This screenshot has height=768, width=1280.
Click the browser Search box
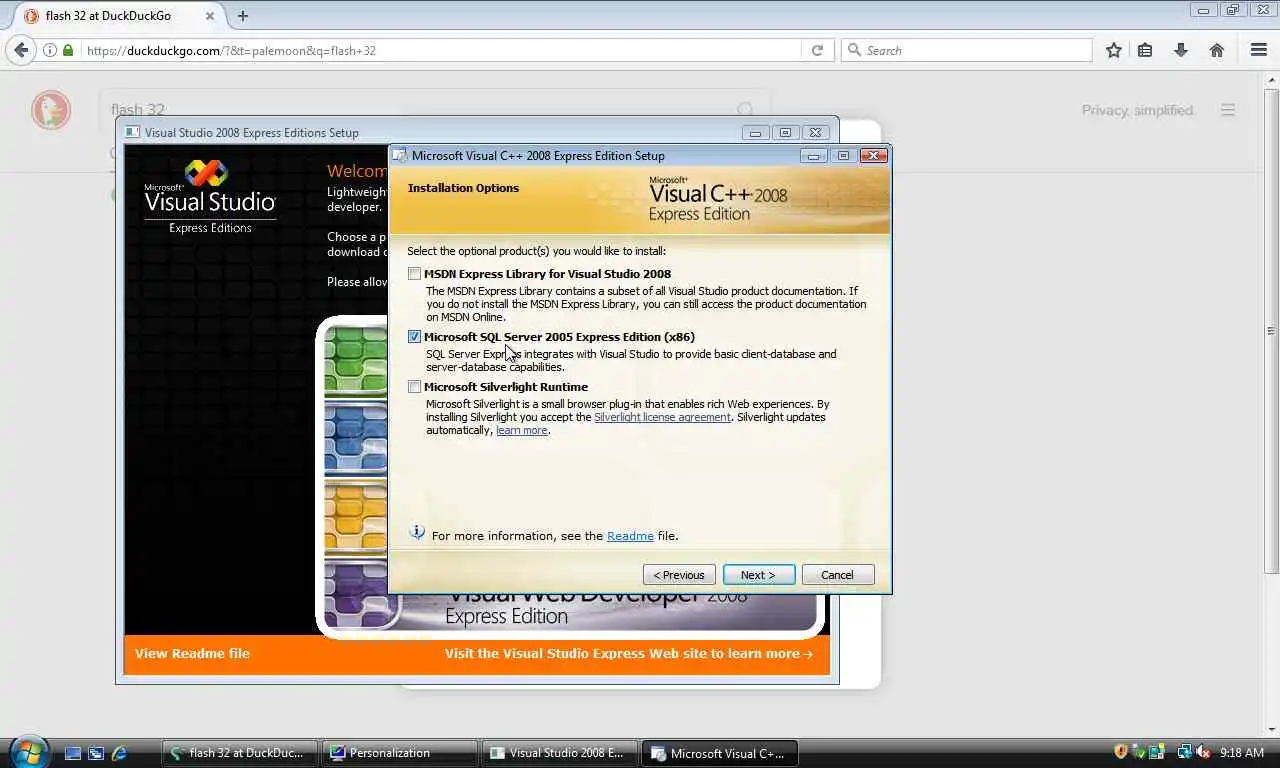click(x=967, y=50)
